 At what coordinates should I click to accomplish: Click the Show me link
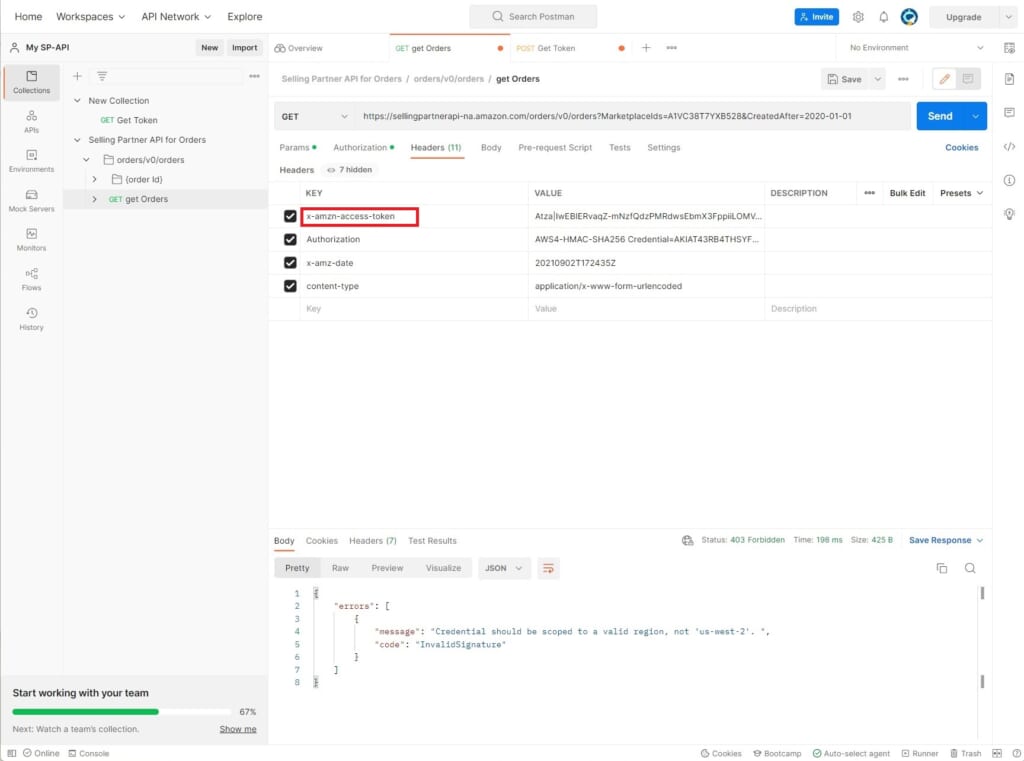(x=238, y=729)
